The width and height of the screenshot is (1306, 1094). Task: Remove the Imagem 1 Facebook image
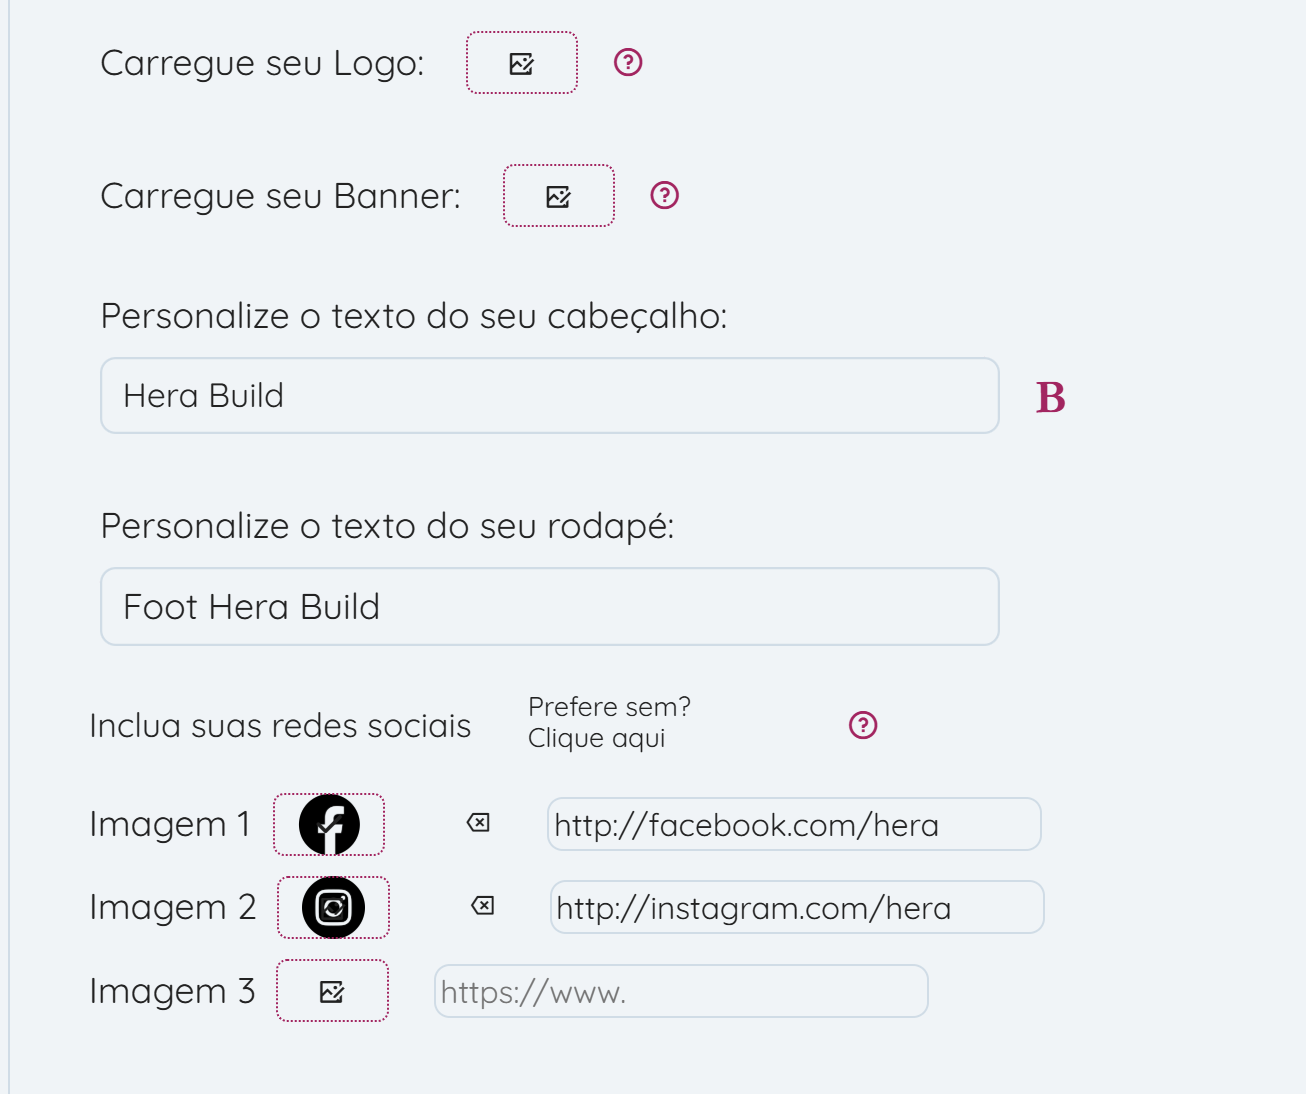click(x=478, y=823)
